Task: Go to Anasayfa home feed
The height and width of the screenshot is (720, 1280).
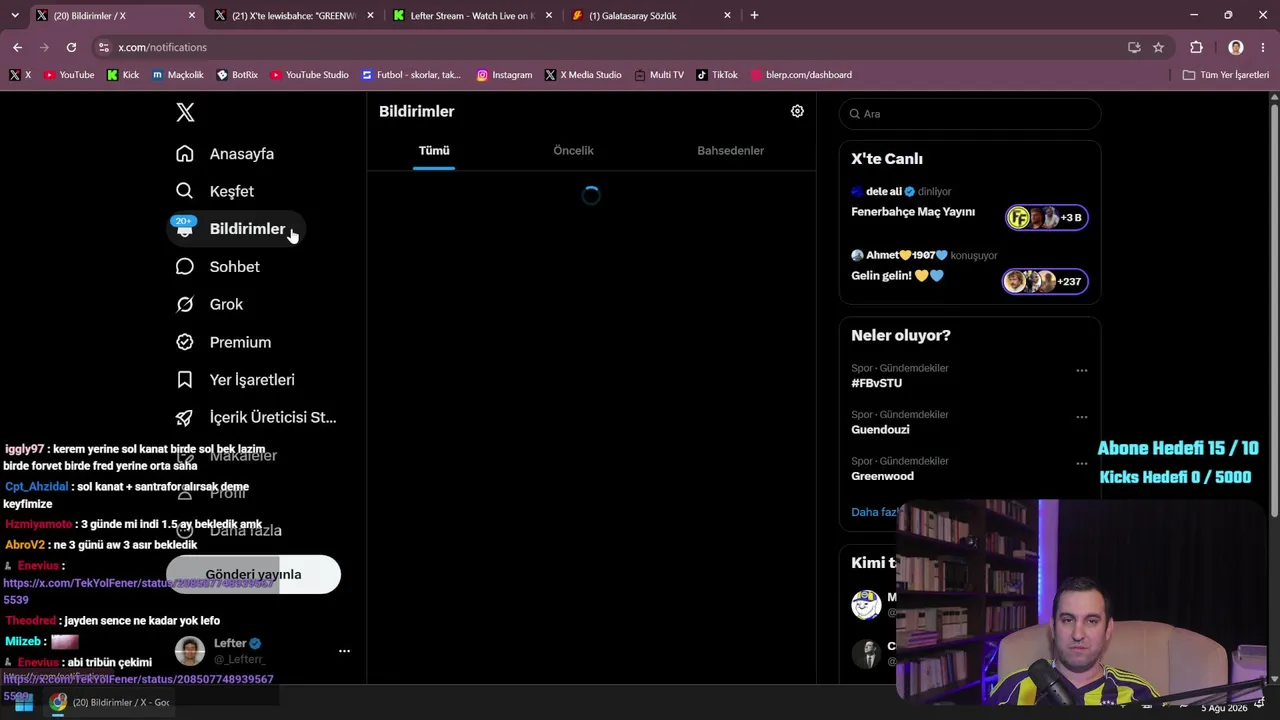Action: pyautogui.click(x=225, y=154)
